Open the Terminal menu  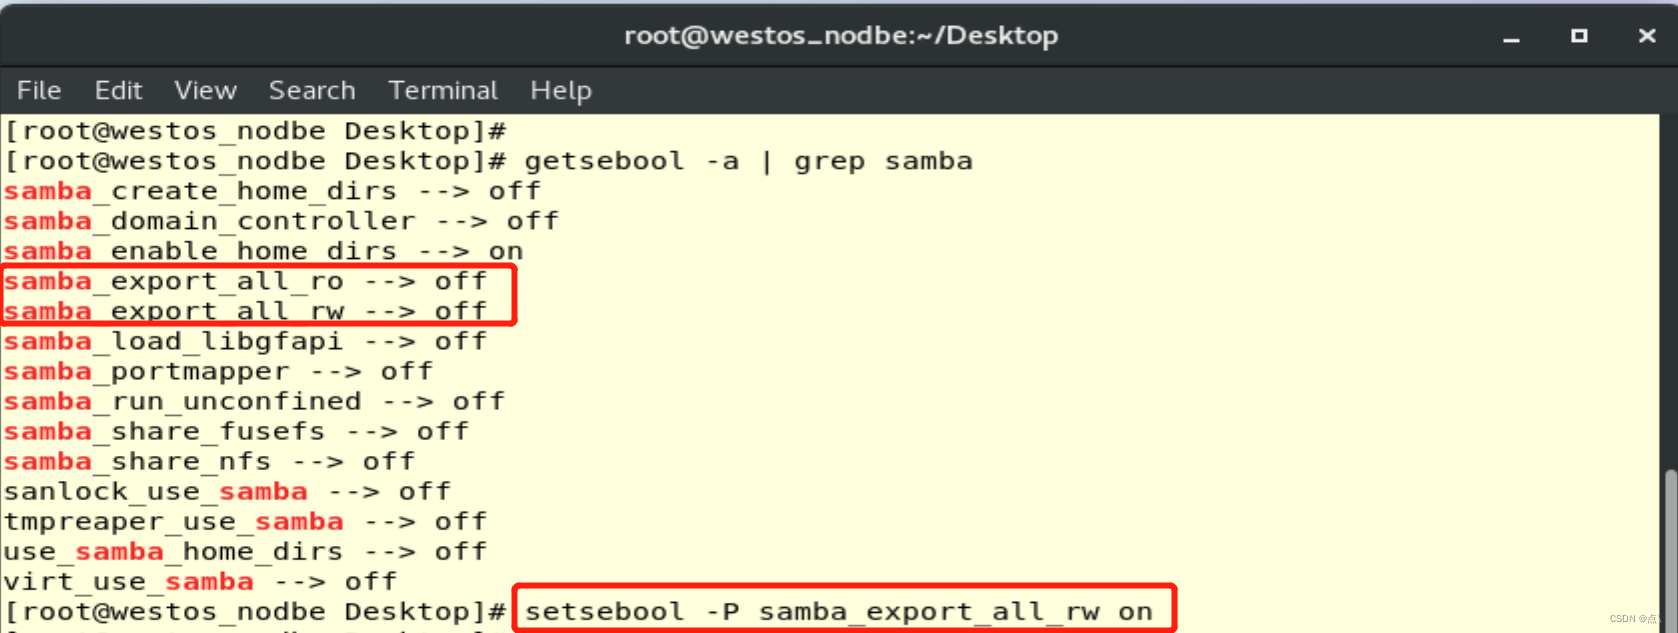click(442, 90)
